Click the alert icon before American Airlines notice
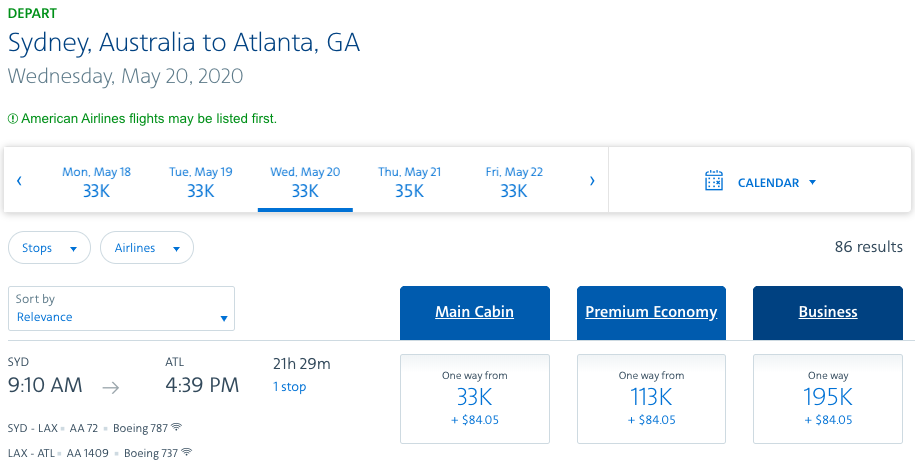915x467 pixels. coord(13,119)
